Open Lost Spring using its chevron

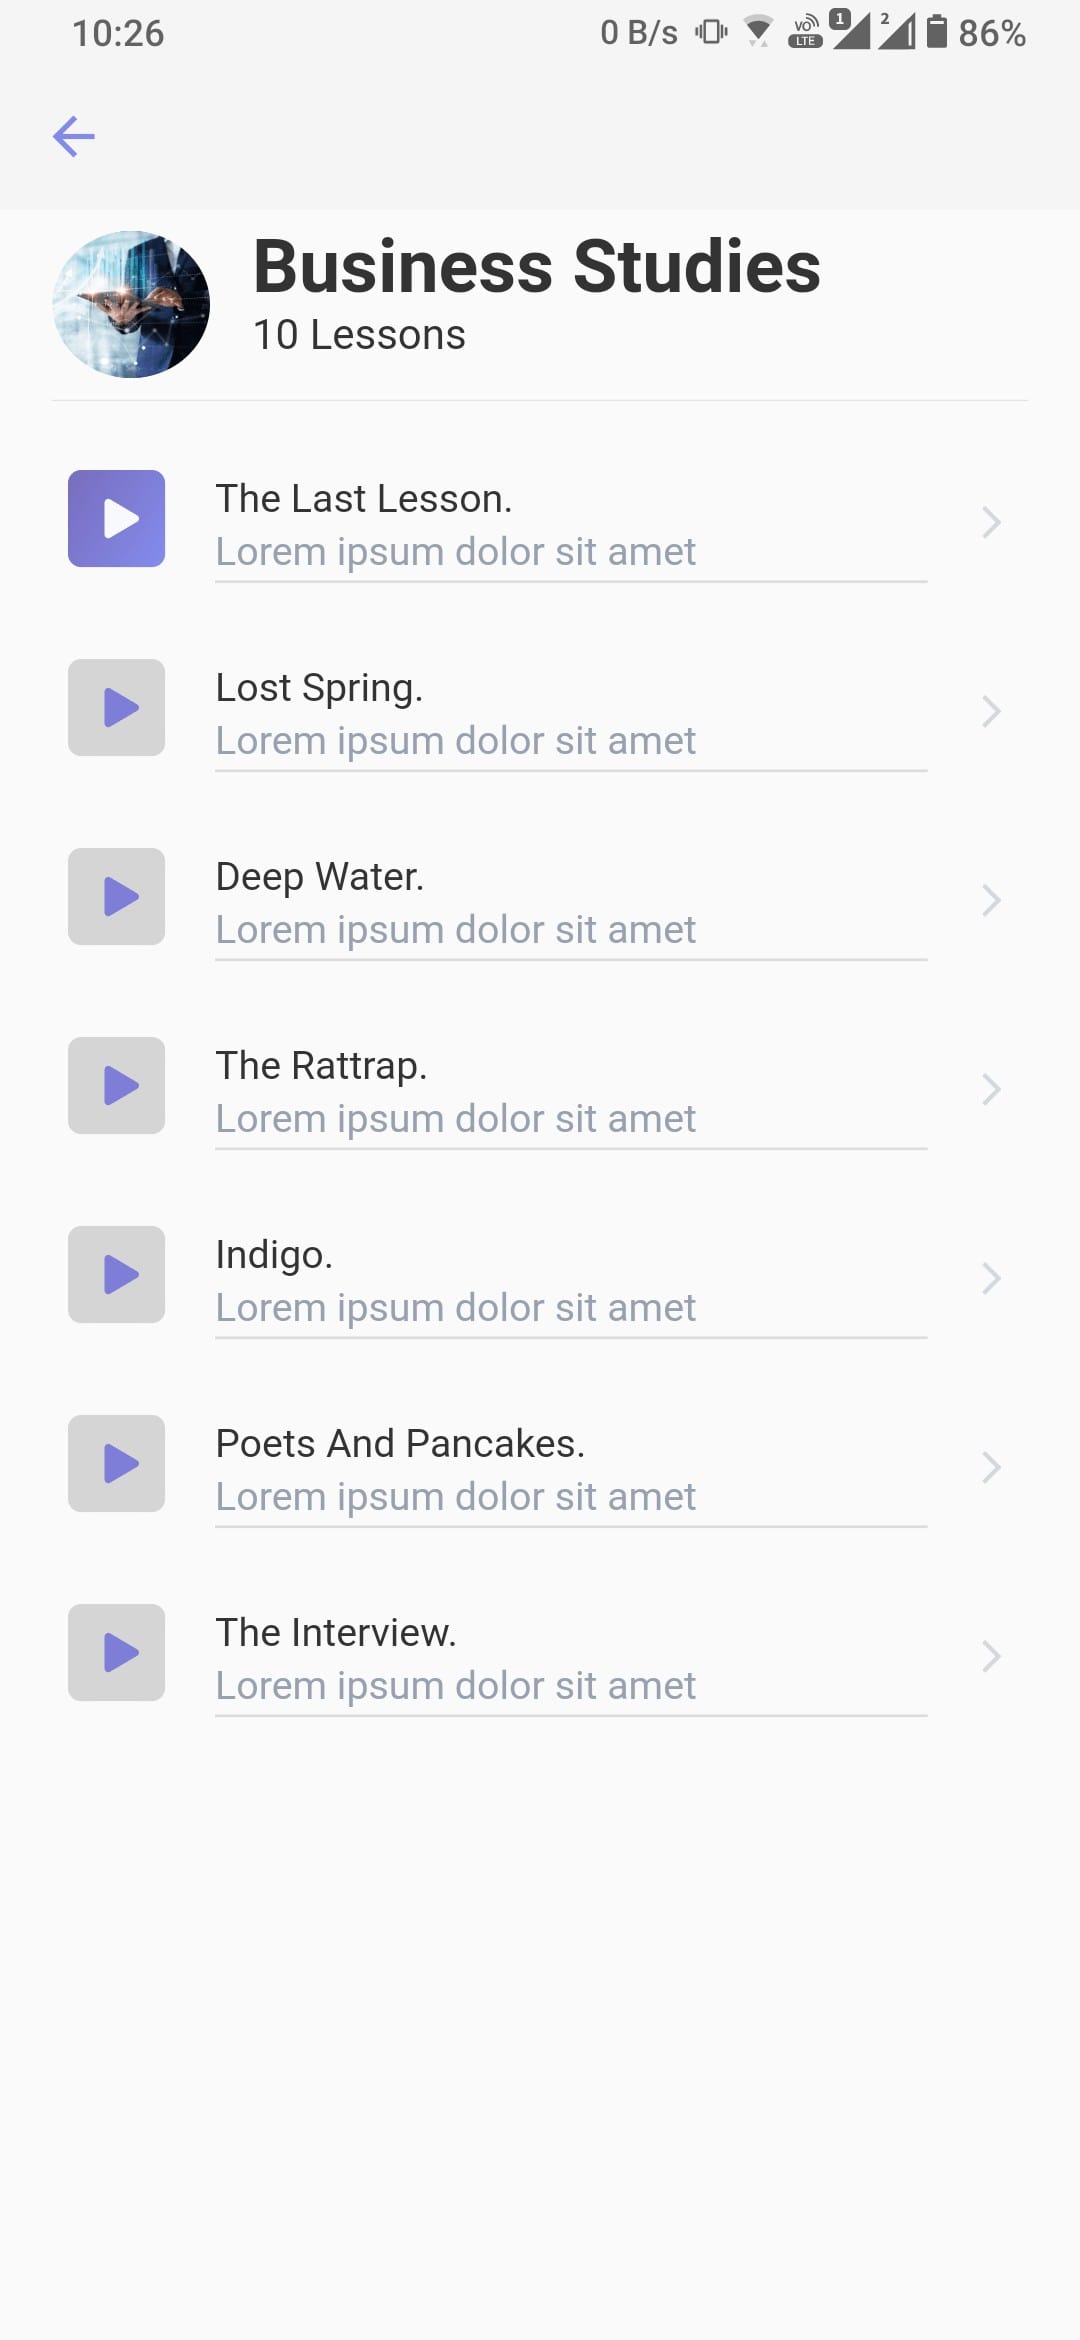991,711
